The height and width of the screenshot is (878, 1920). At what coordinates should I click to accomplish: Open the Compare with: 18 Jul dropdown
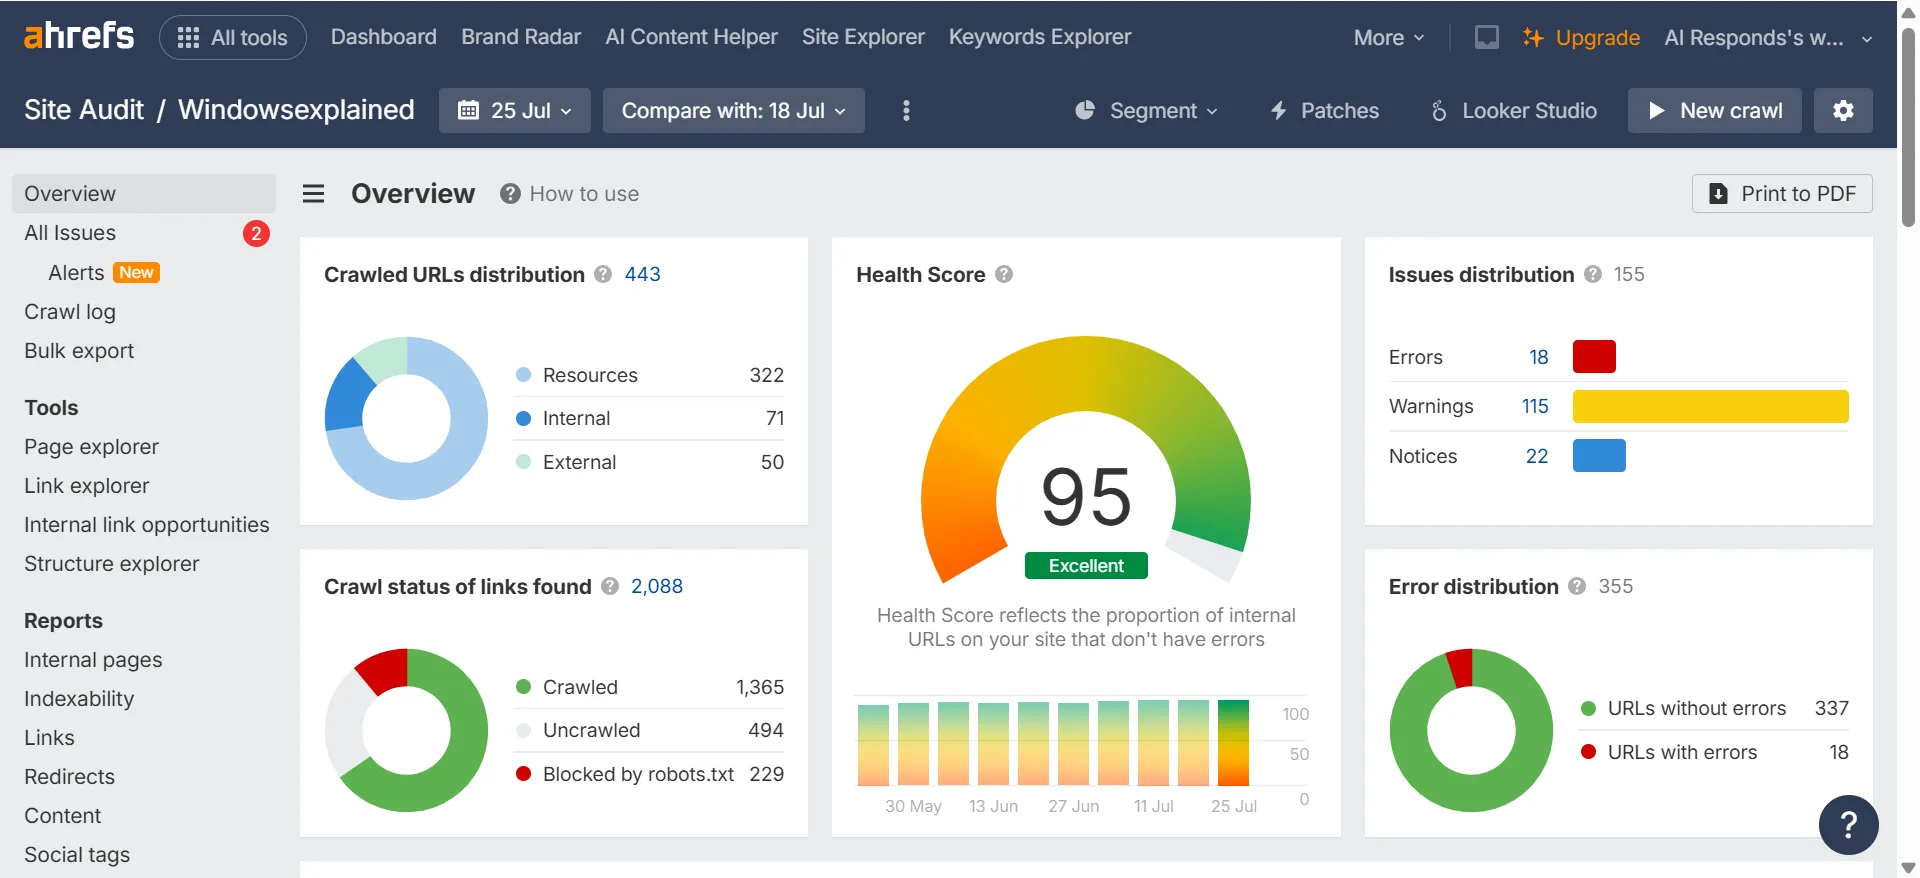coord(734,110)
